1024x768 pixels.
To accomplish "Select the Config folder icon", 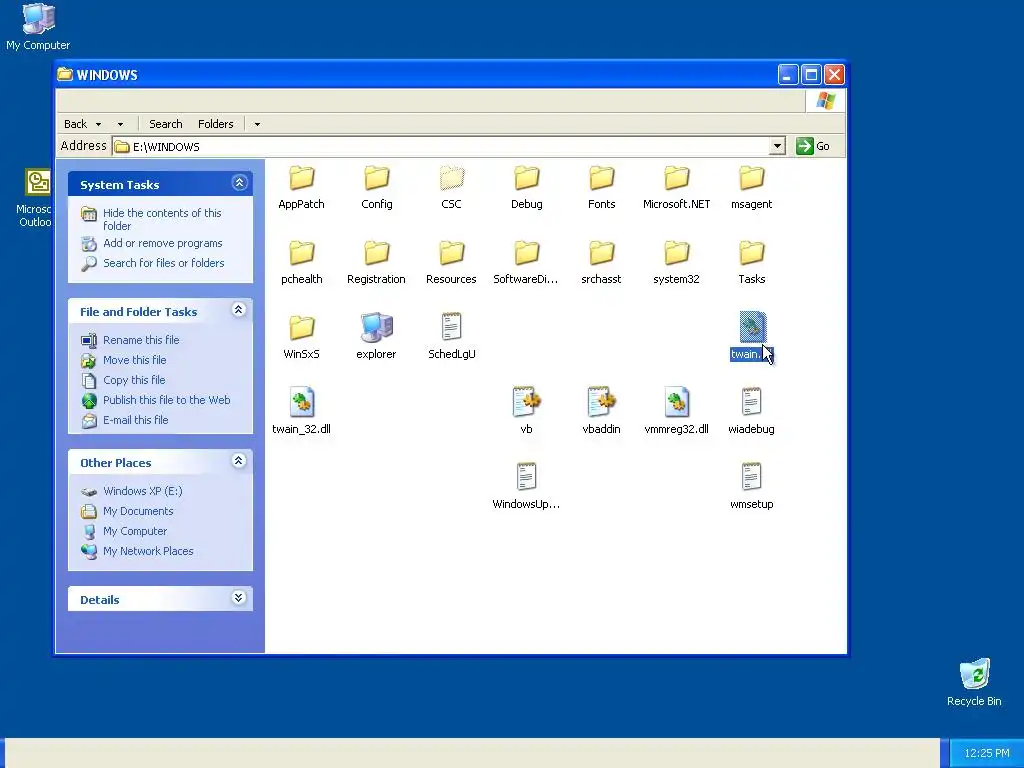I will click(x=377, y=178).
